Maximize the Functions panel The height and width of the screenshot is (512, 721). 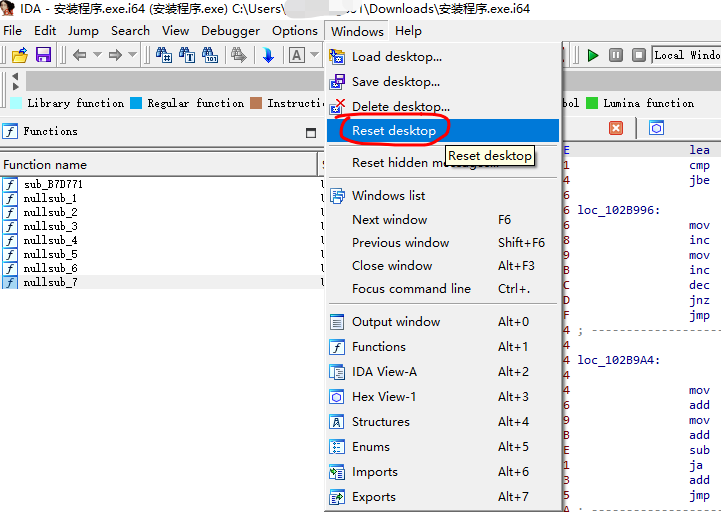(311, 132)
